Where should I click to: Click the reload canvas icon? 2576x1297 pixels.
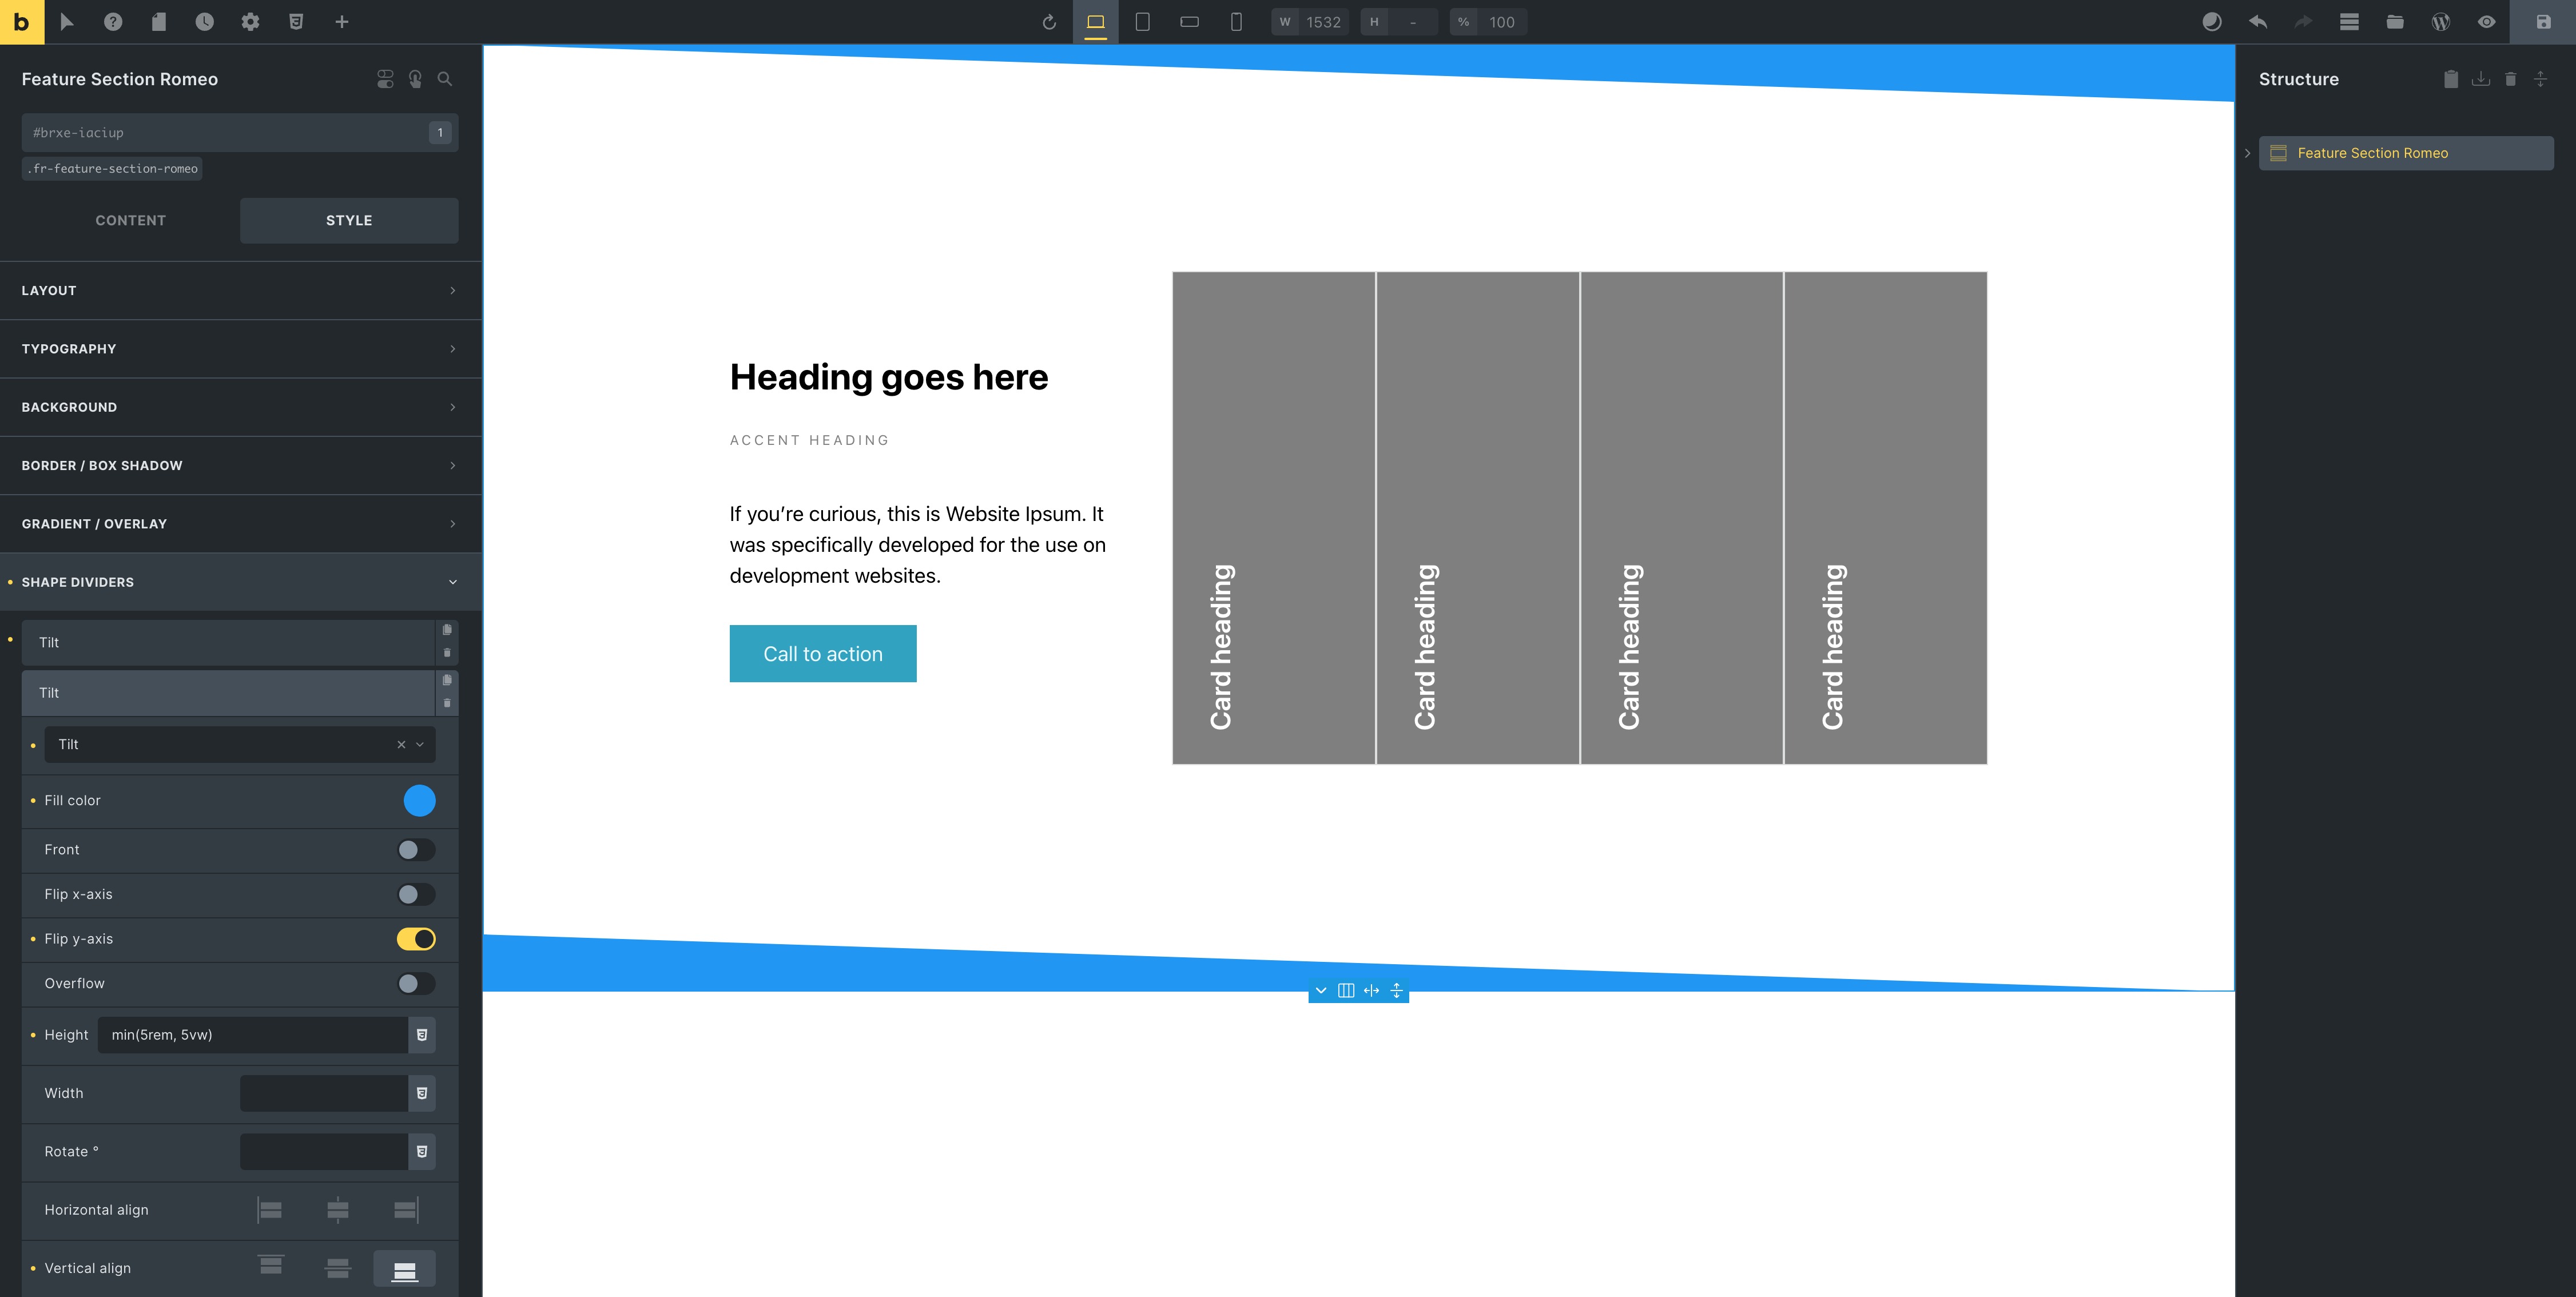pyautogui.click(x=1049, y=22)
